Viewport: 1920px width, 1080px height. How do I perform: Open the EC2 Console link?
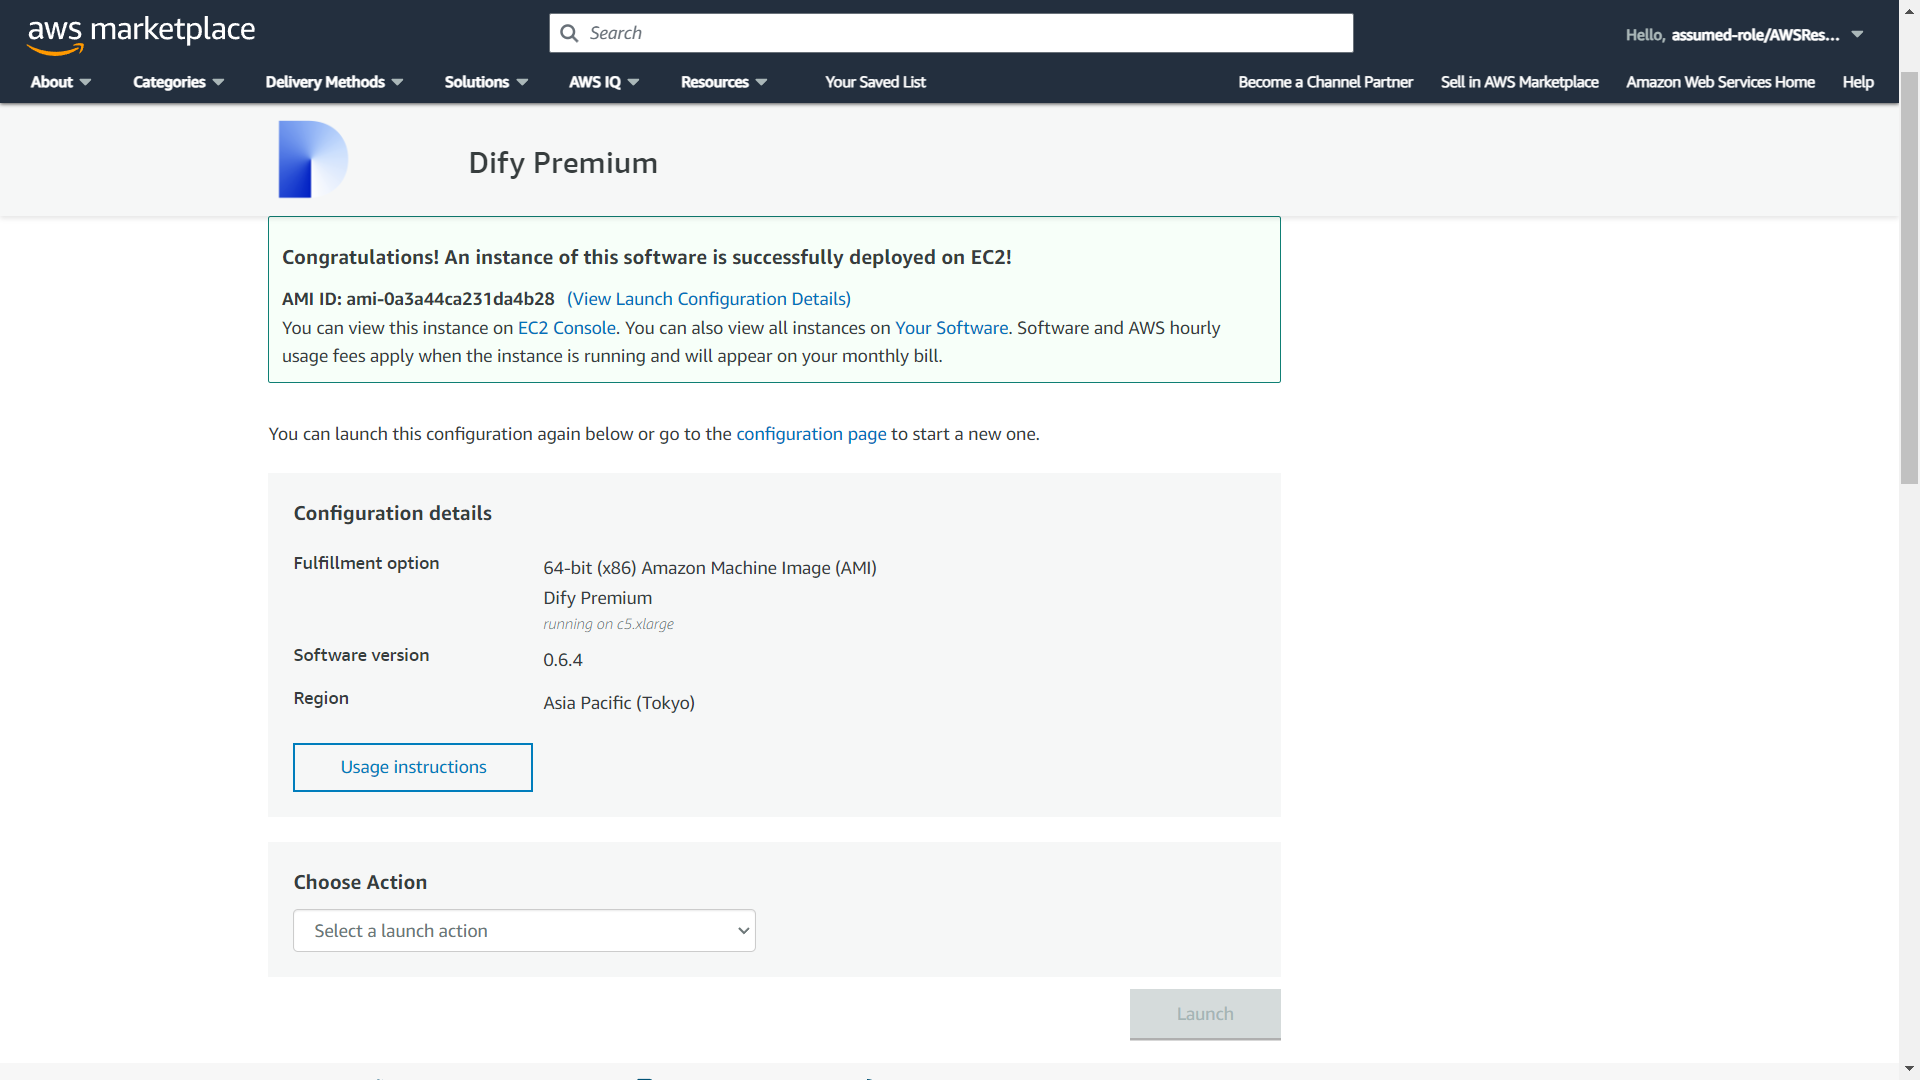coord(566,328)
